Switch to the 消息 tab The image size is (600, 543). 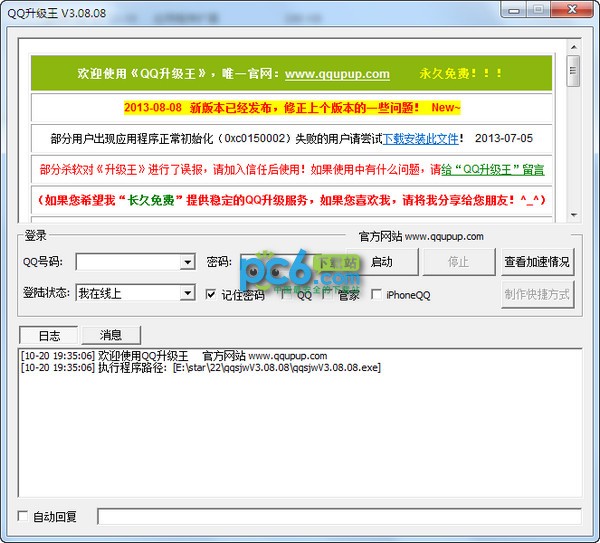[111, 335]
